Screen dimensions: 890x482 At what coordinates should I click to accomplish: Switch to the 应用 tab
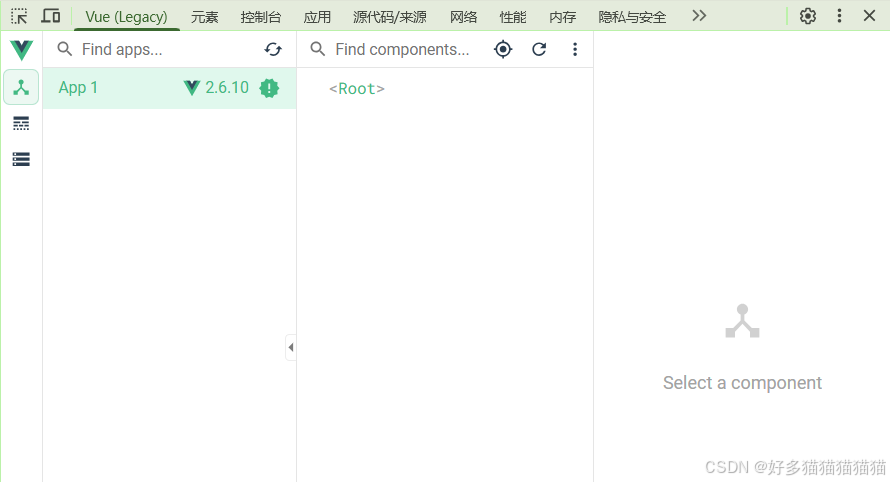[x=317, y=17]
